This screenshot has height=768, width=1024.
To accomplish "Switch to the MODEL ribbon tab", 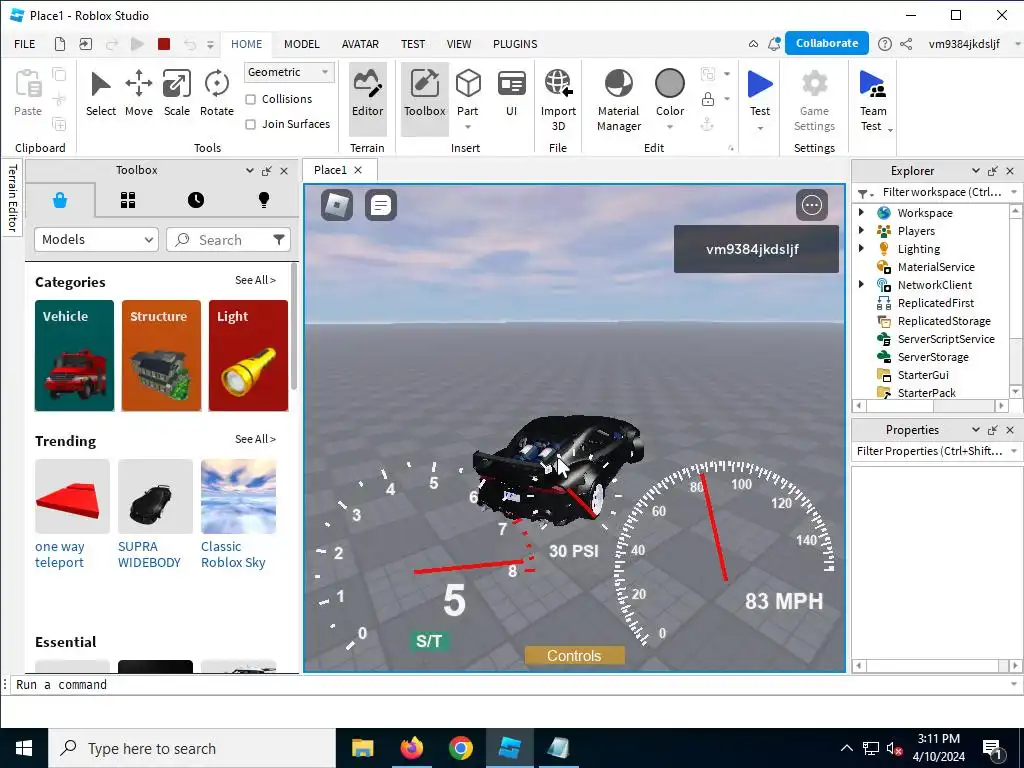I will tap(302, 44).
